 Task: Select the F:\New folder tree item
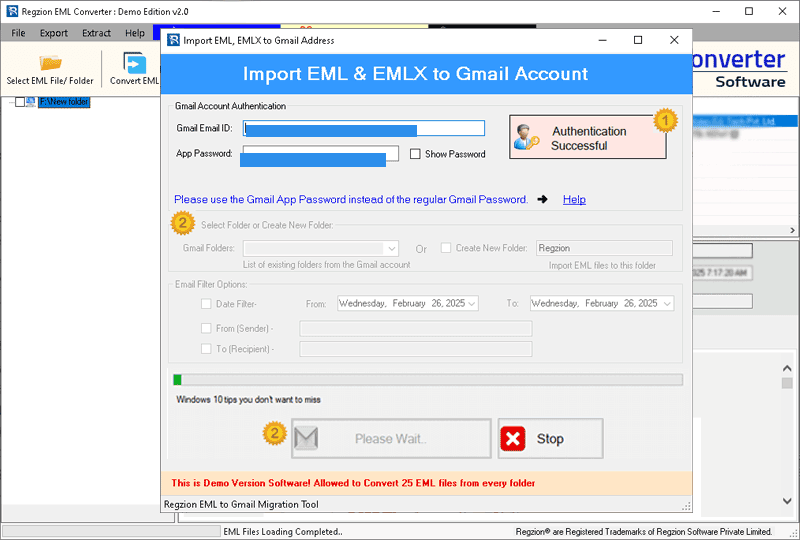point(64,102)
